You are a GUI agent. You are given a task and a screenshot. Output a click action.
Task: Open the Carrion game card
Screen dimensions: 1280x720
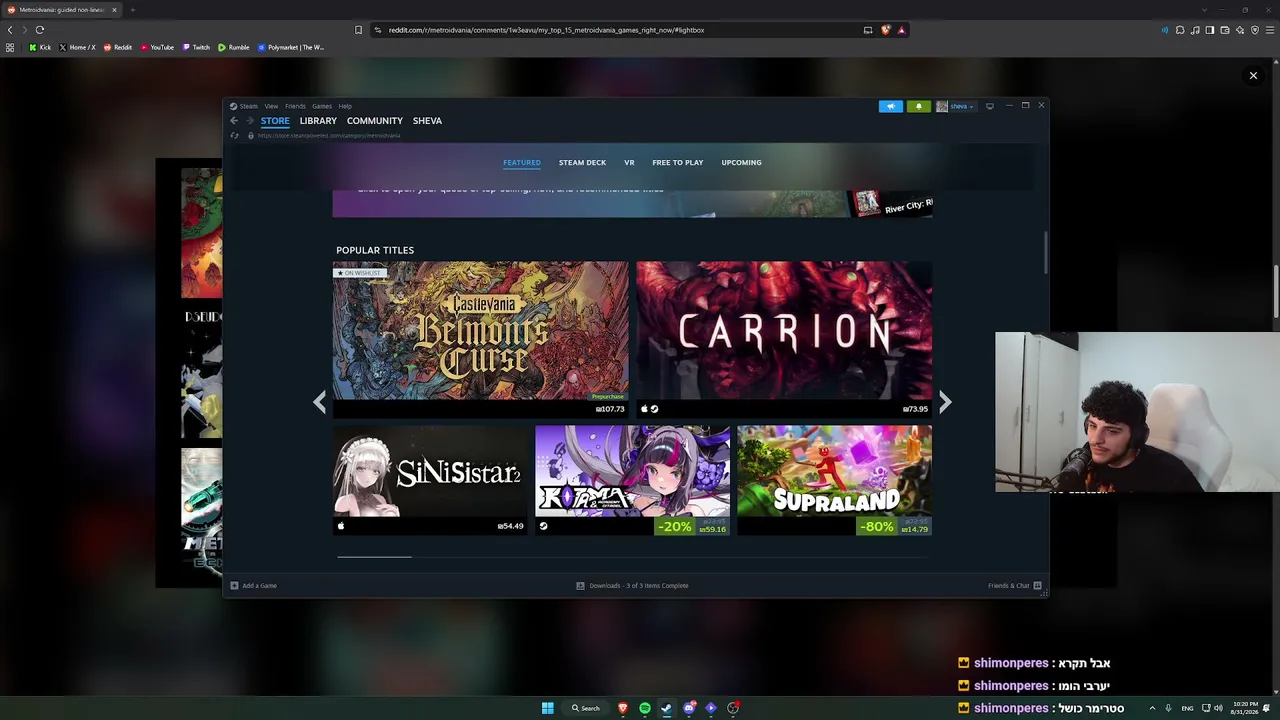(x=784, y=339)
